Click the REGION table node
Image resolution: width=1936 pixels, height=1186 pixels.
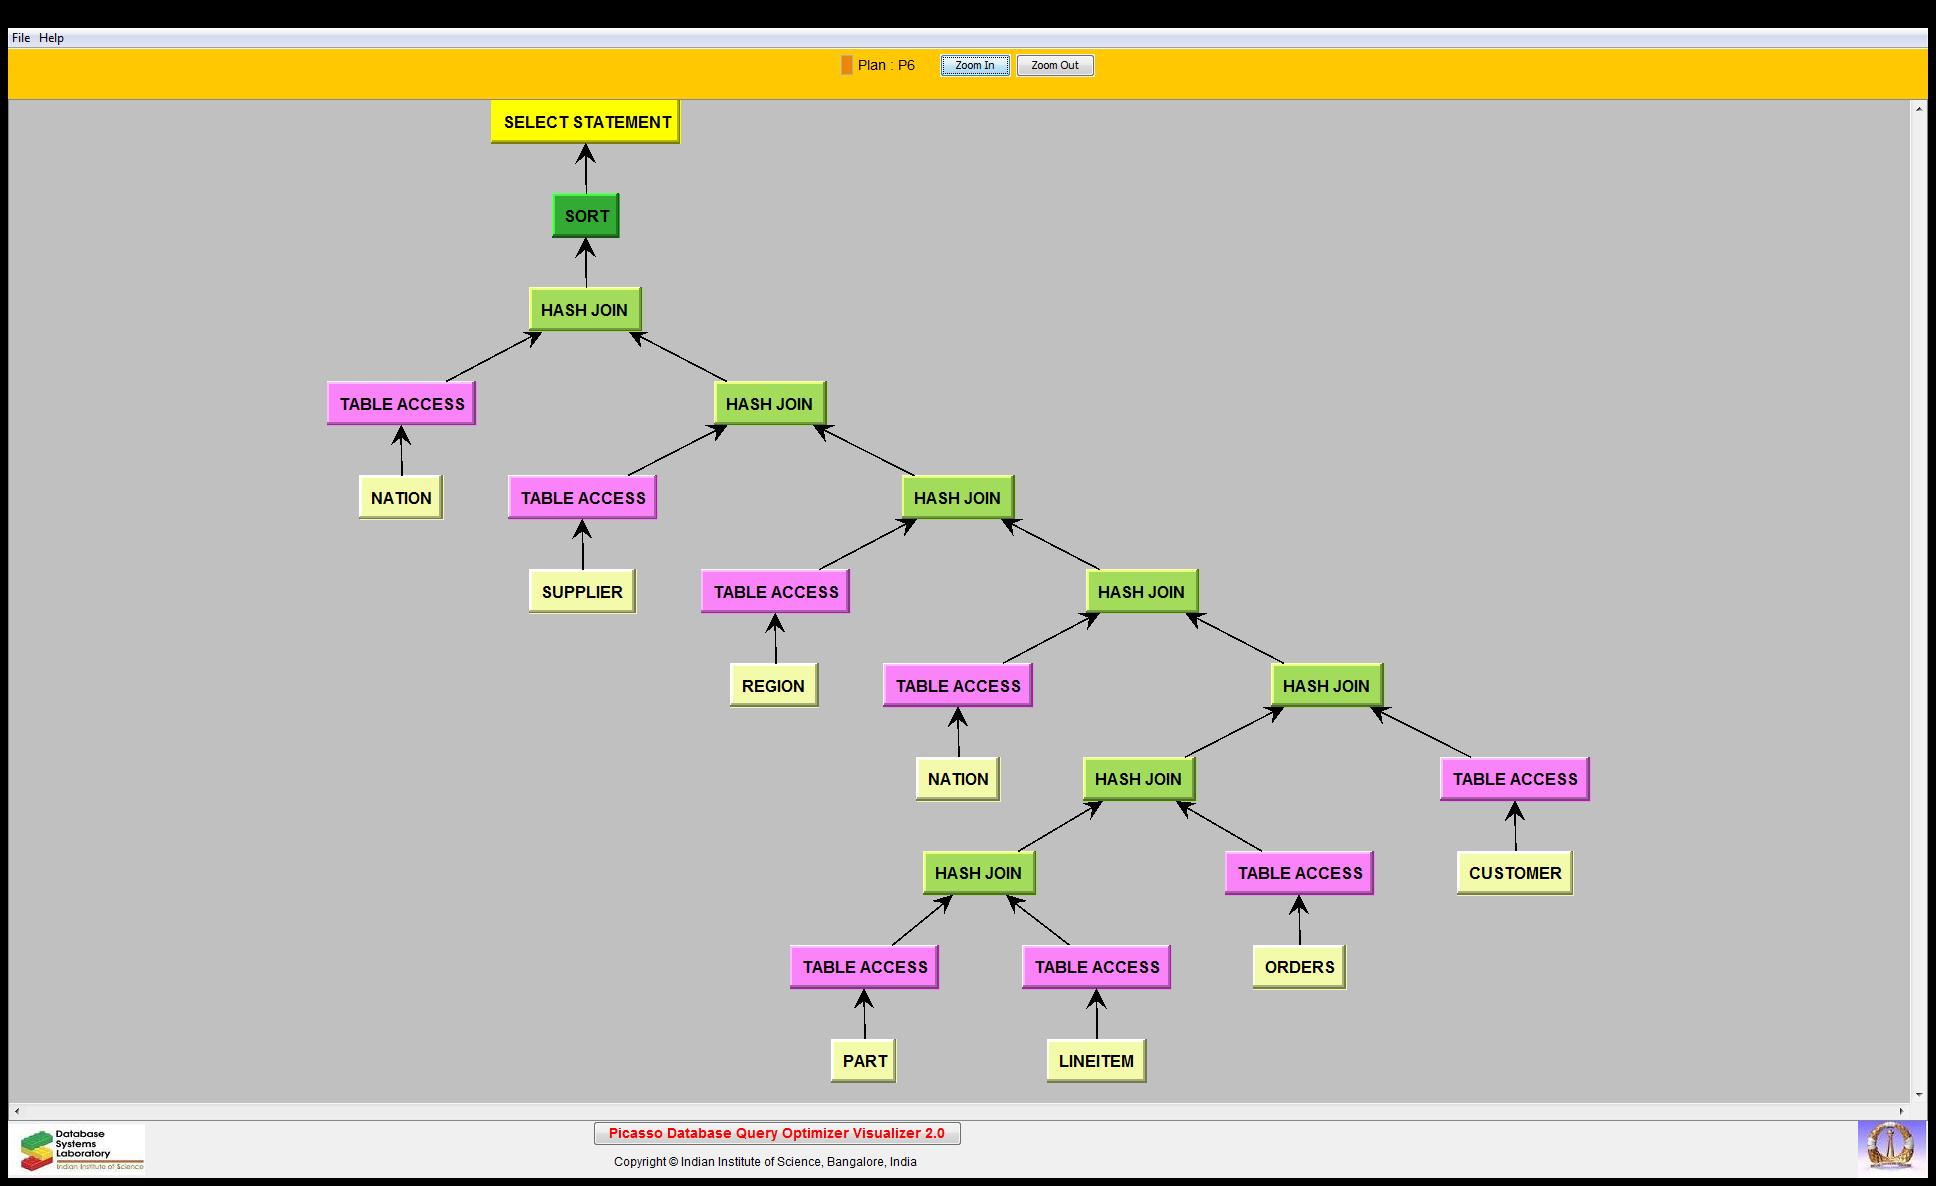[x=773, y=686]
